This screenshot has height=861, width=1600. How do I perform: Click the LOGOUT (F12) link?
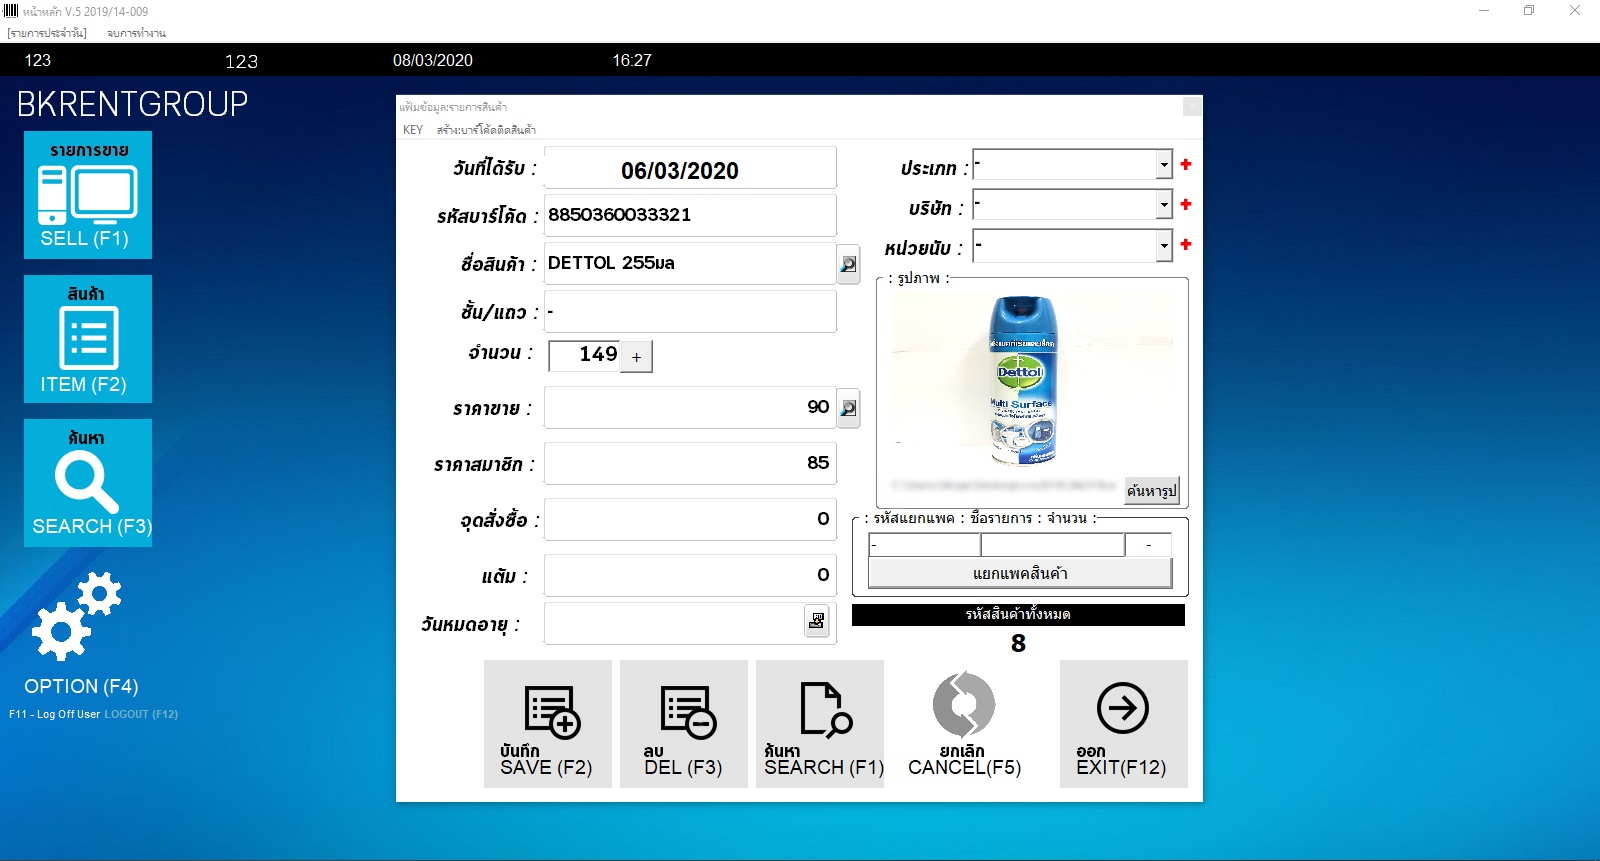141,714
